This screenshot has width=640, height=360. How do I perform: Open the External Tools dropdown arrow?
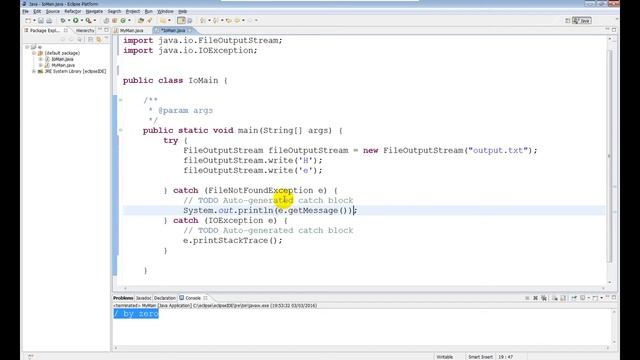click(95, 20)
